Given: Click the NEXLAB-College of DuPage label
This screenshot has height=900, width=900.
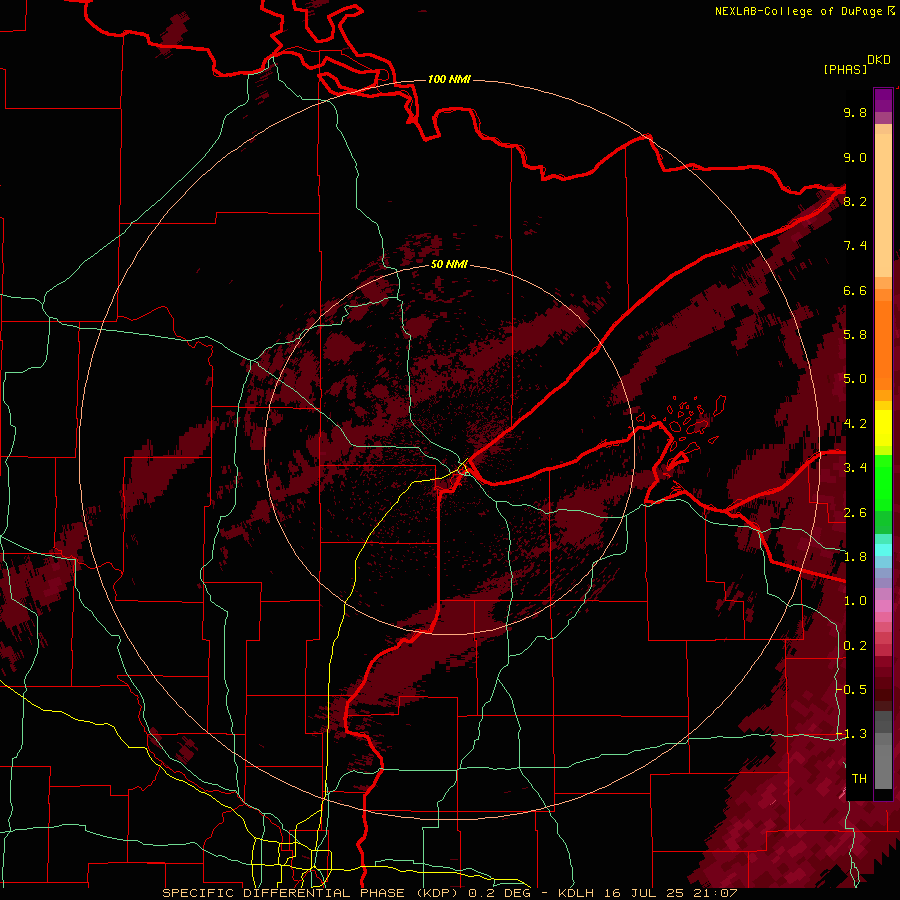Looking at the screenshot, I should click(800, 11).
